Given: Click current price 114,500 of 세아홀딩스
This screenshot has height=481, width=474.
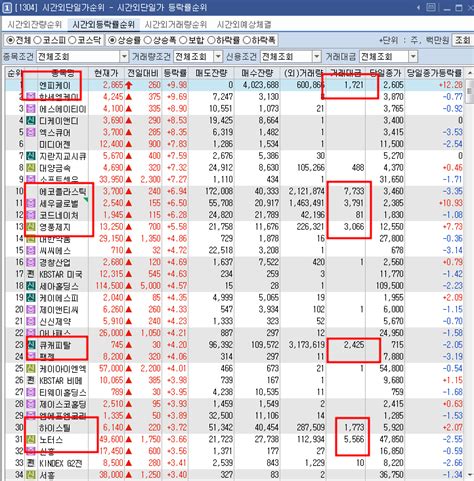Looking at the screenshot, I should 110,286.
